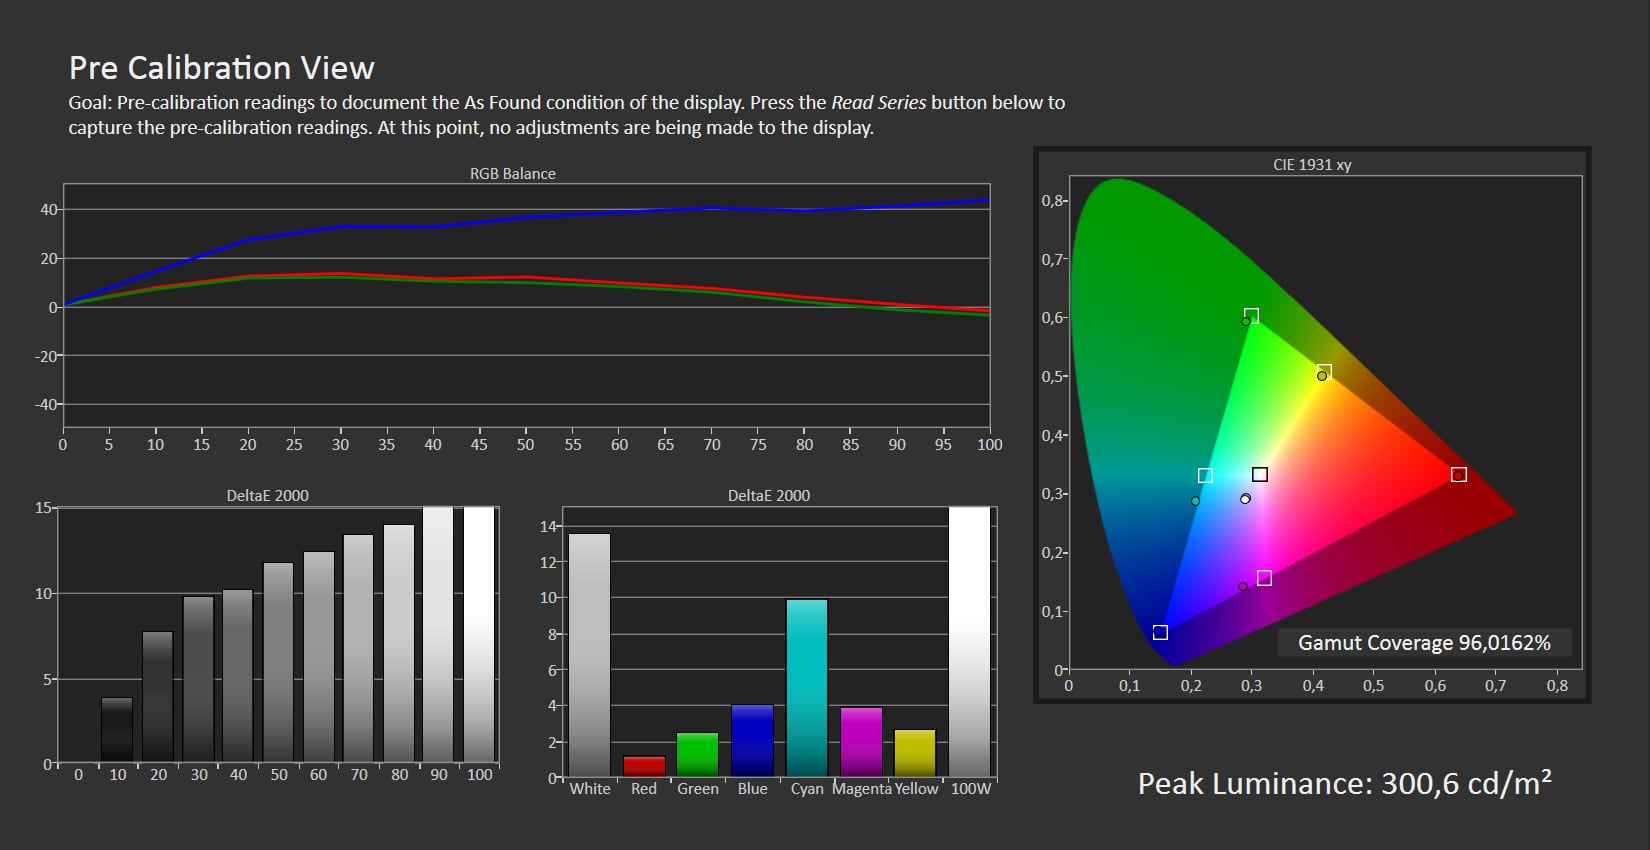Click the measured cyan dot in CIE diagram
The height and width of the screenshot is (850, 1650).
click(x=1195, y=501)
